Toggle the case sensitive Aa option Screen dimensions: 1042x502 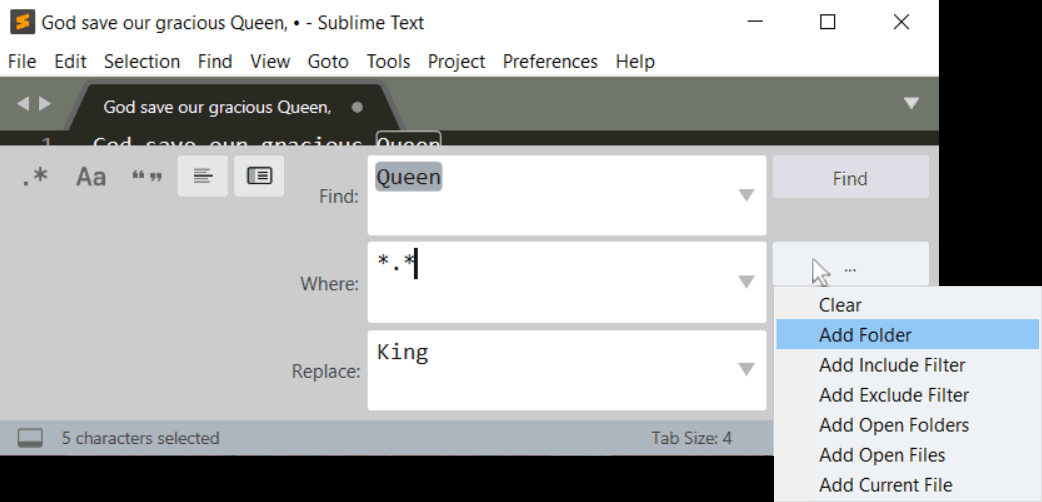pyautogui.click(x=91, y=177)
